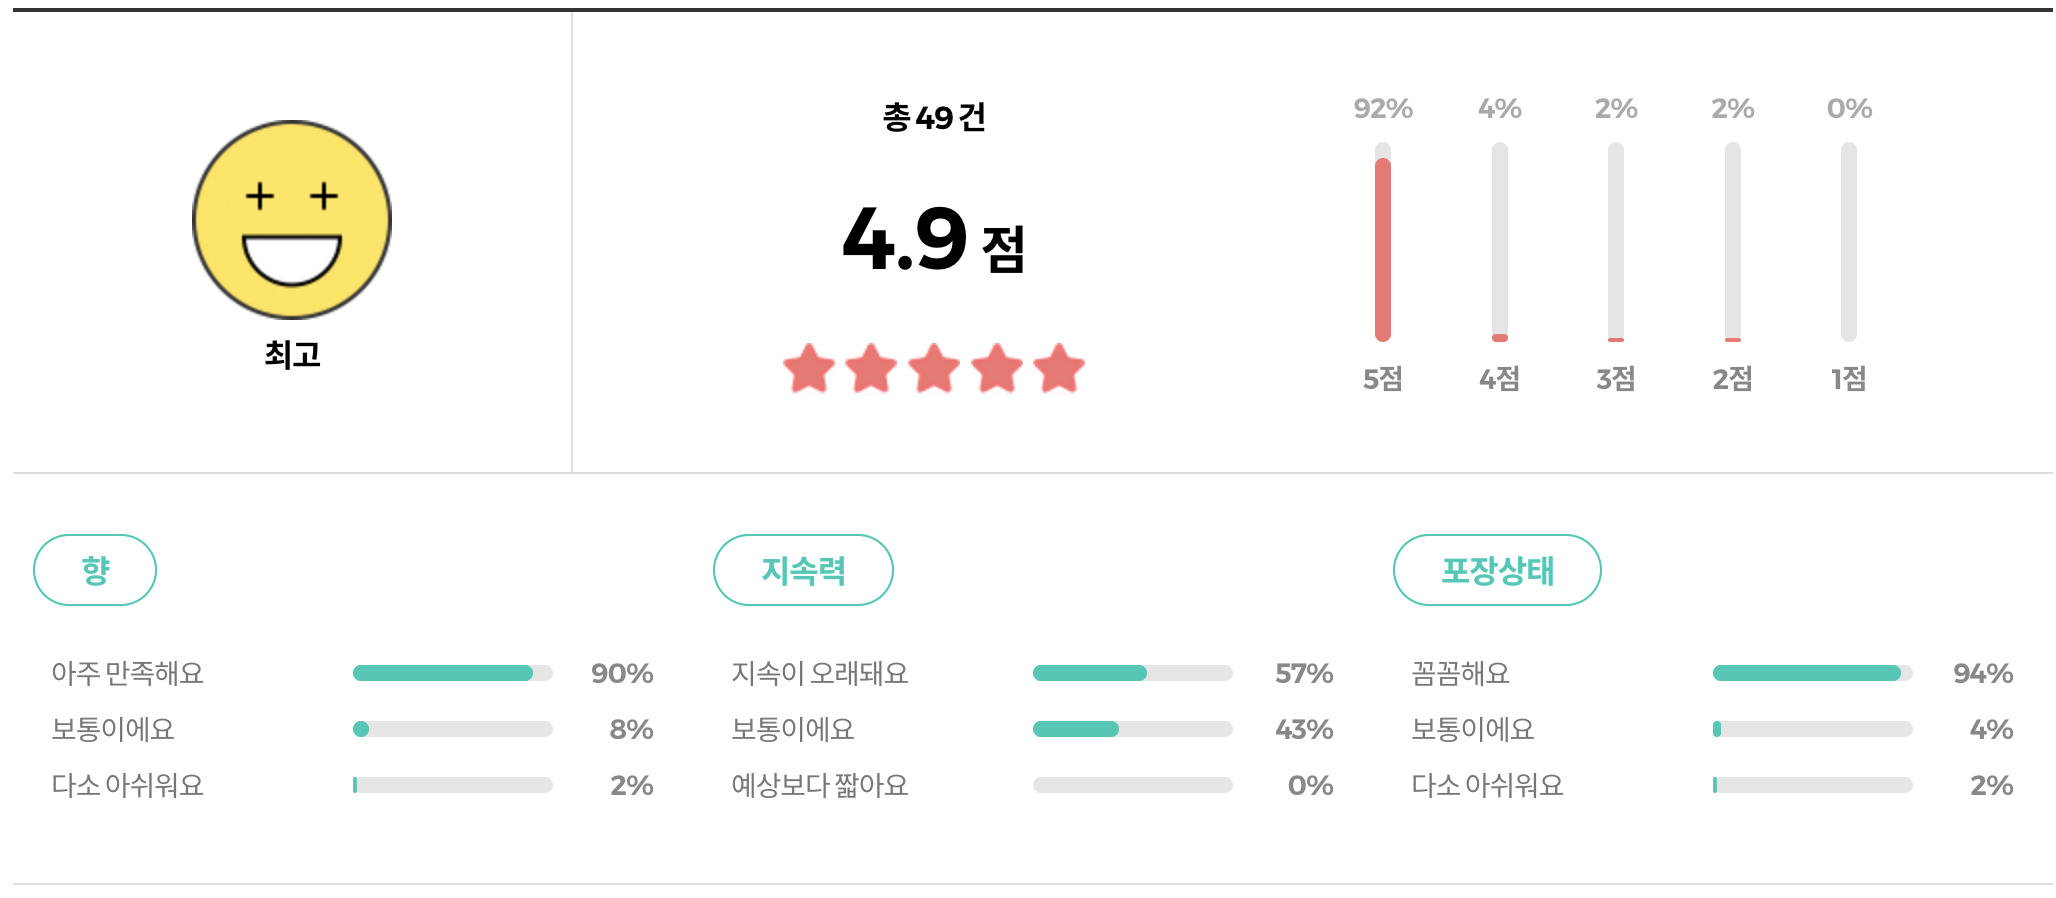Toggle the 지속이 오래돼요 option
The image size is (2056, 898).
tap(820, 673)
